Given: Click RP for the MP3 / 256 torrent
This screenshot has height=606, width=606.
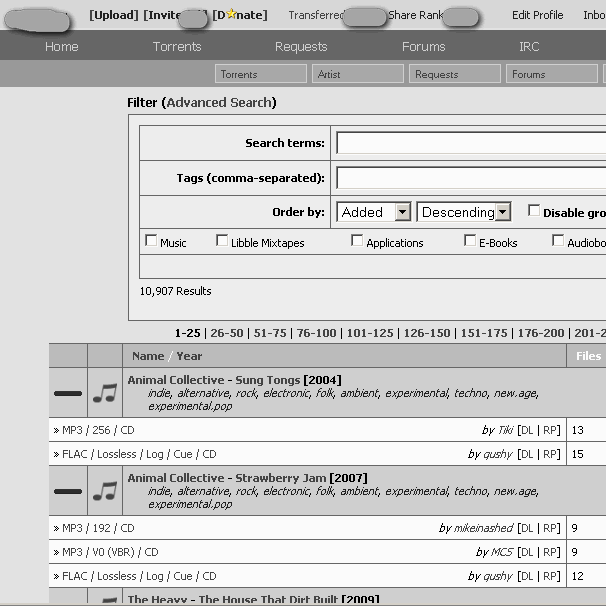Looking at the screenshot, I should [550, 430].
